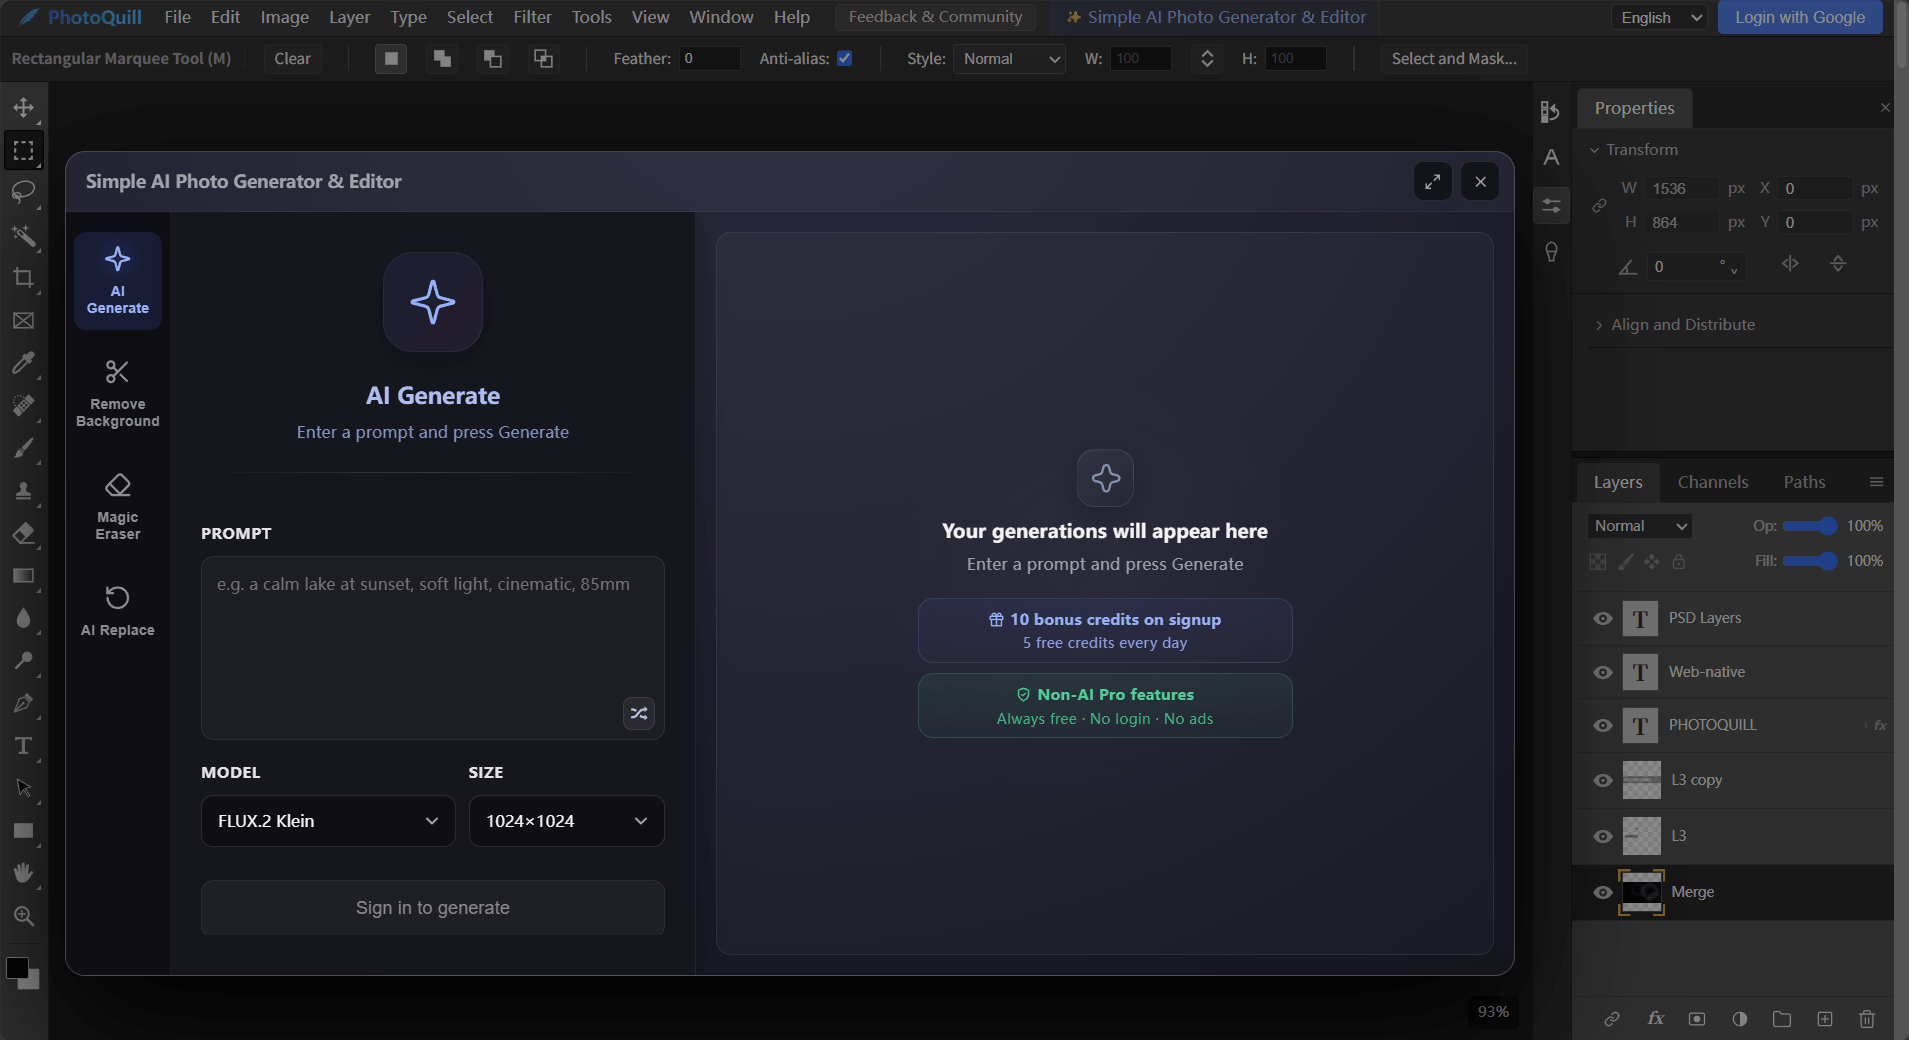Image resolution: width=1909 pixels, height=1040 pixels.
Task: Click the intersect with selection icon
Action: 543,59
